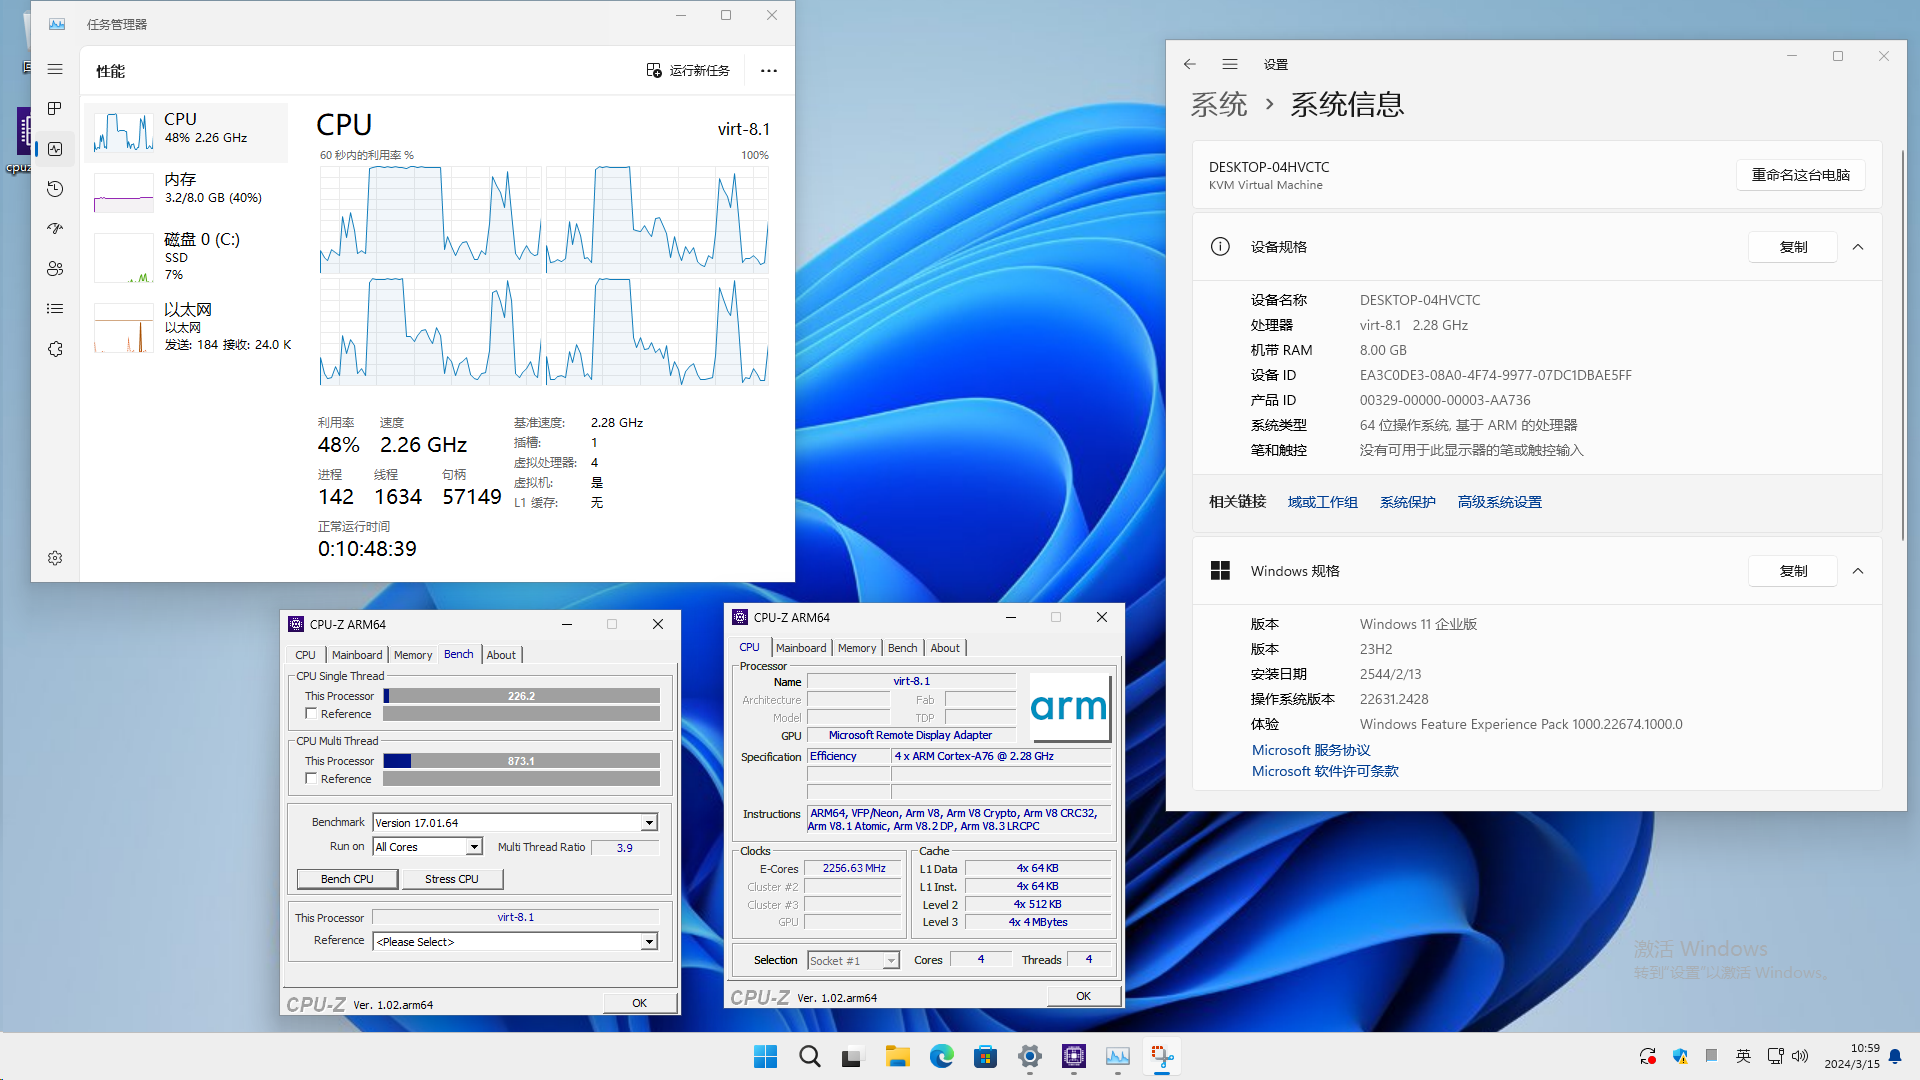Switch to Task Manager icon on taskbar
This screenshot has width=1920, height=1080.
coord(1117,1056)
